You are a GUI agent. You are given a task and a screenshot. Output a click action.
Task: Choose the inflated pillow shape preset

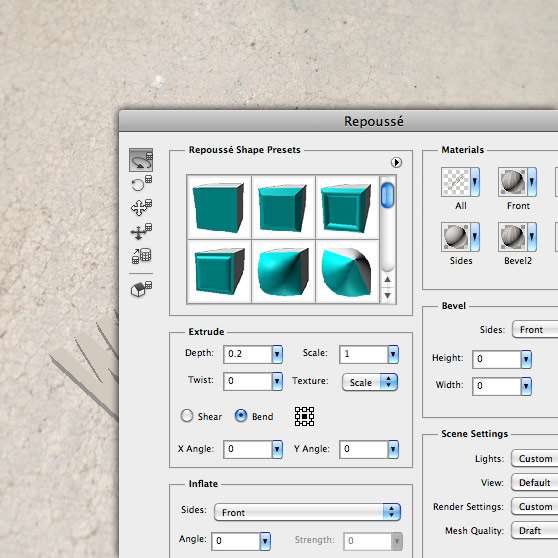[283, 272]
